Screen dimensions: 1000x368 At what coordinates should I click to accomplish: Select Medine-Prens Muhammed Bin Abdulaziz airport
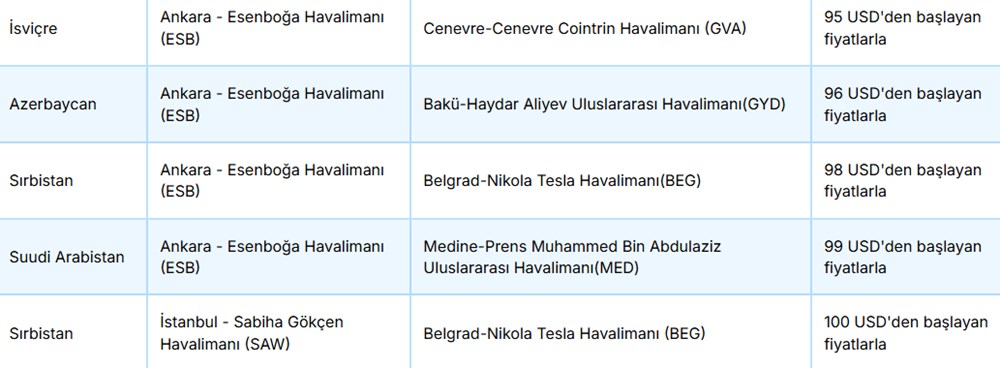pyautogui.click(x=572, y=257)
